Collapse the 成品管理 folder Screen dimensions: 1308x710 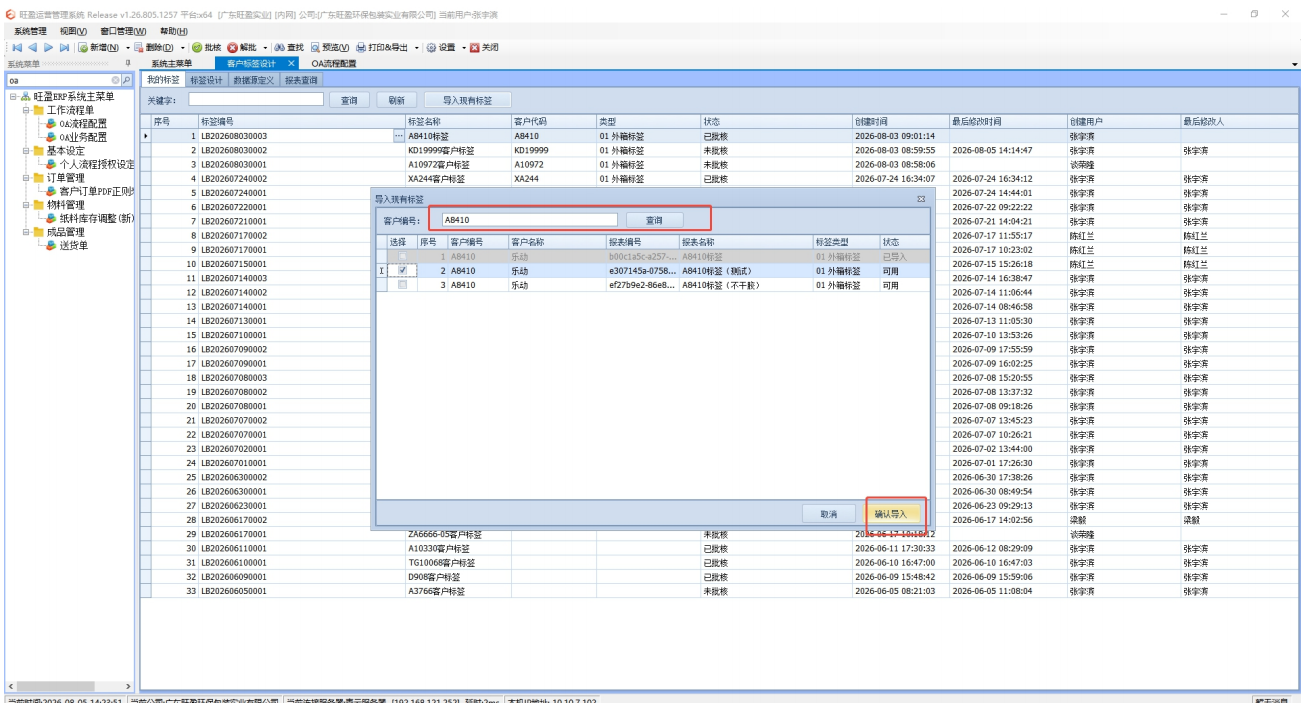tap(26, 232)
